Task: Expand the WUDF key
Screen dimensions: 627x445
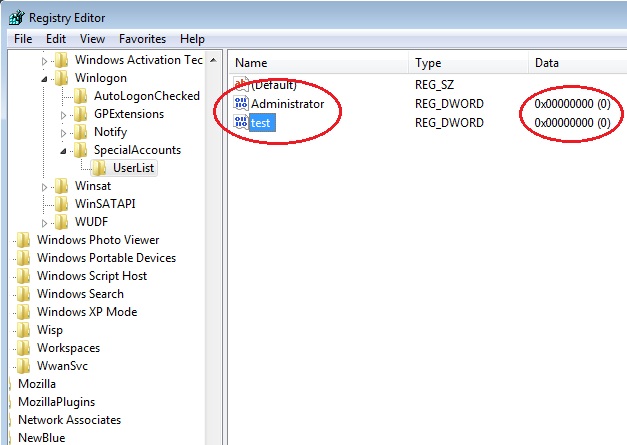Action: tap(44, 223)
